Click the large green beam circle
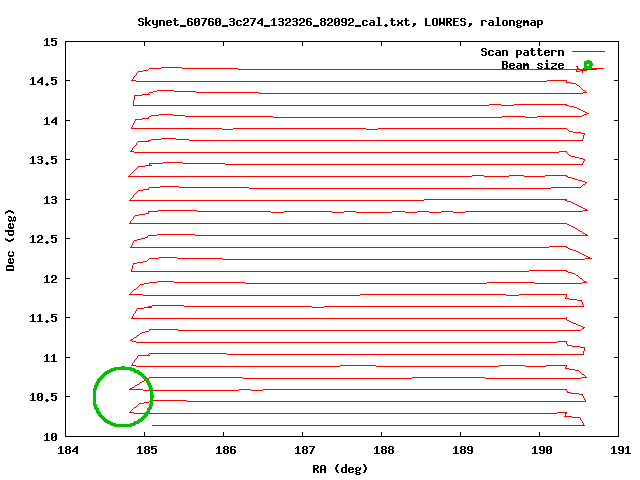640x480 pixels. click(123, 397)
